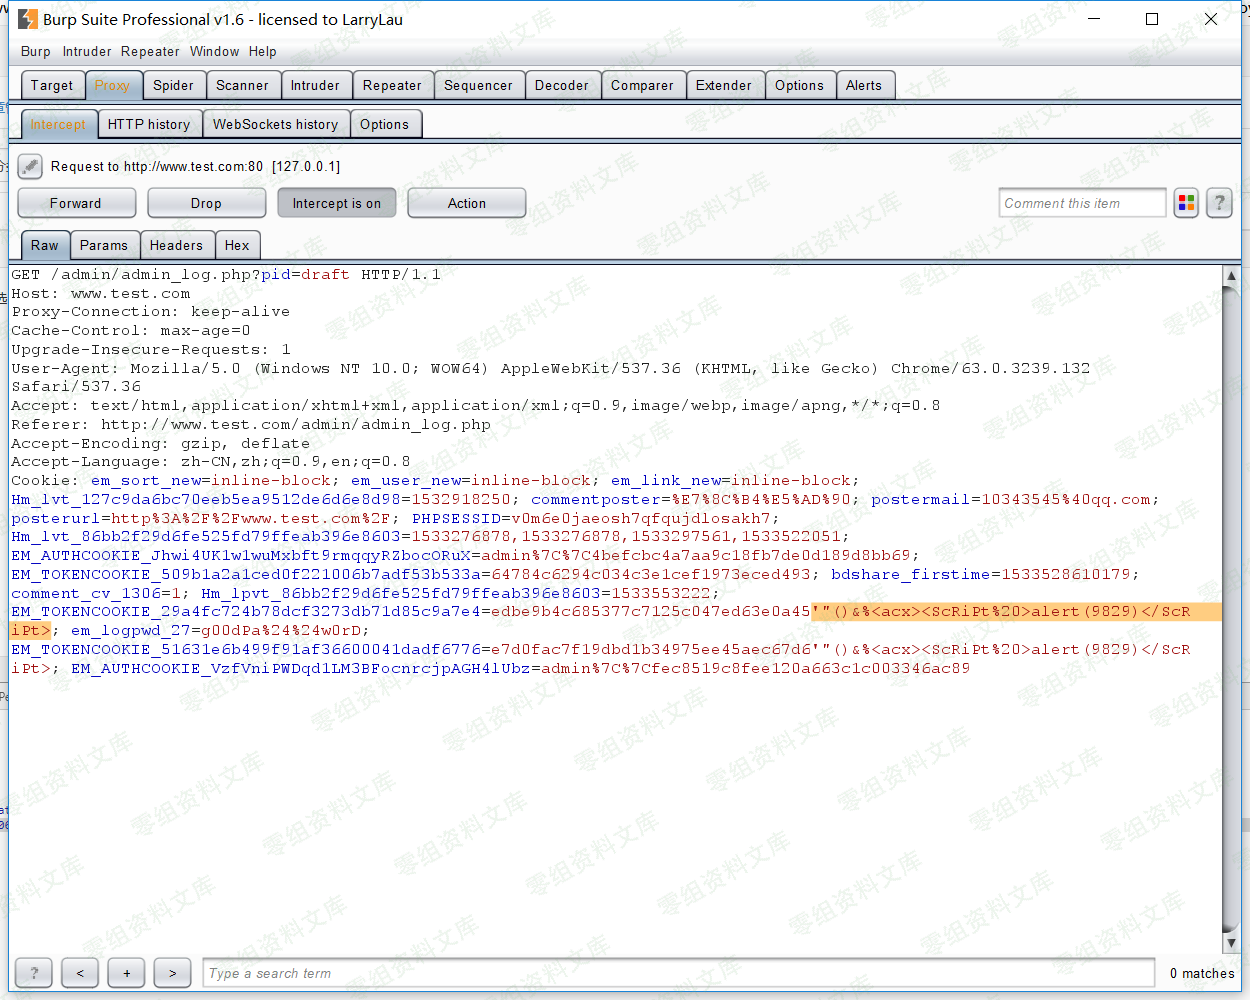This screenshot has height=1000, width=1250.
Task: Click the Drop button
Action: pyautogui.click(x=206, y=202)
